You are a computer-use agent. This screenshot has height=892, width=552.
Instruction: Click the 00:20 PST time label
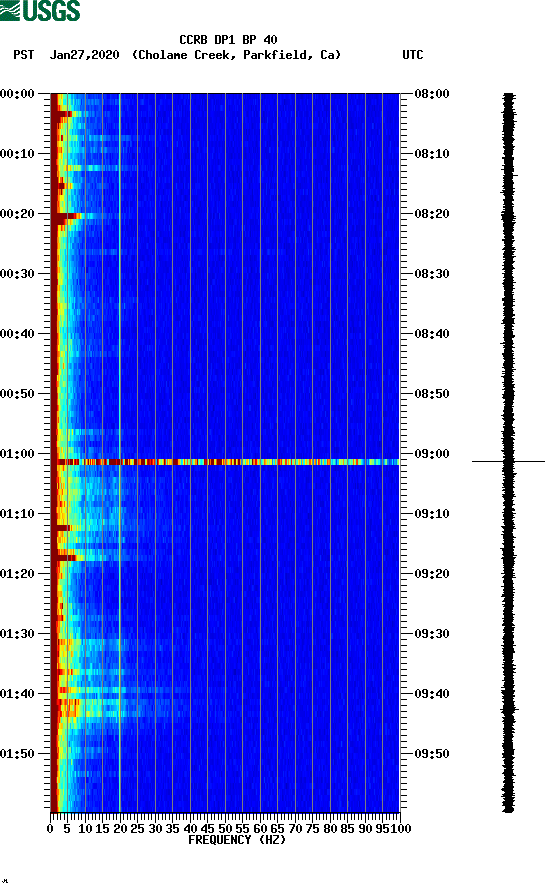pyautogui.click(x=18, y=214)
